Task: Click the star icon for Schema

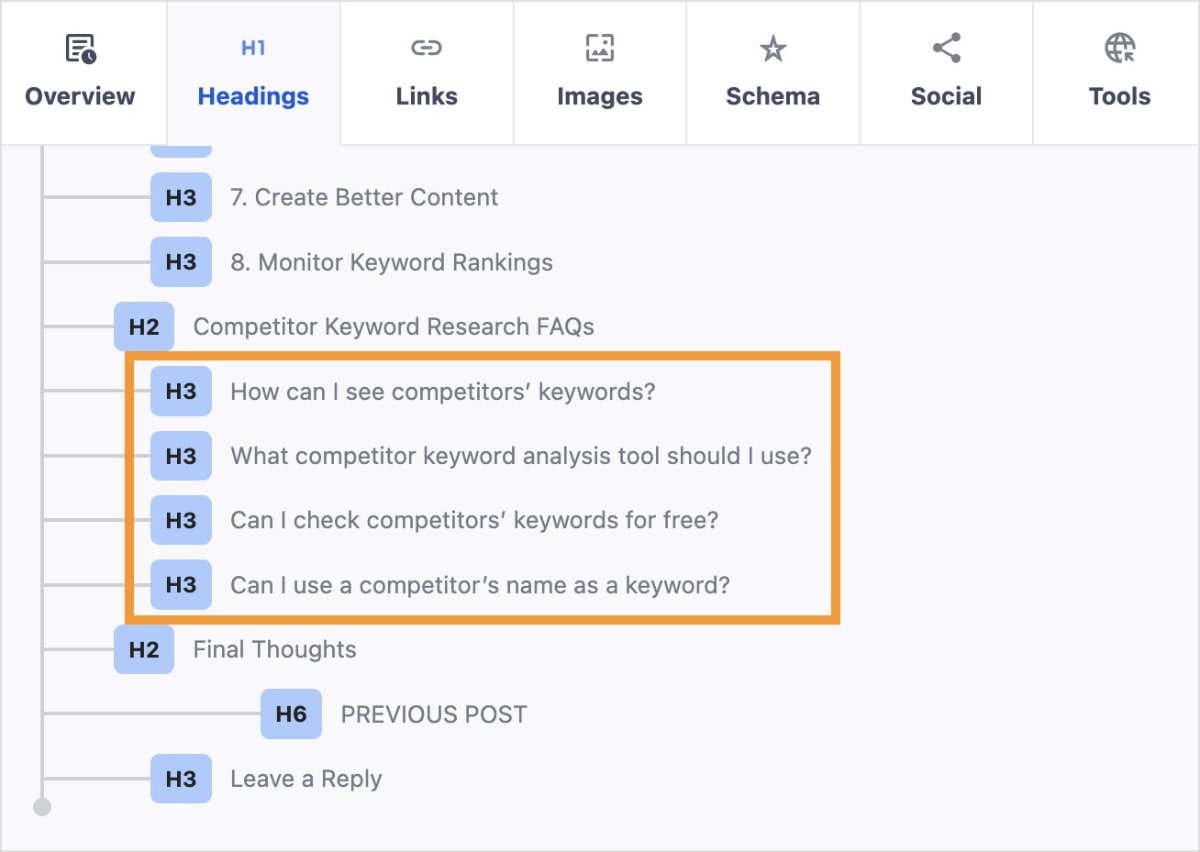Action: [x=772, y=47]
